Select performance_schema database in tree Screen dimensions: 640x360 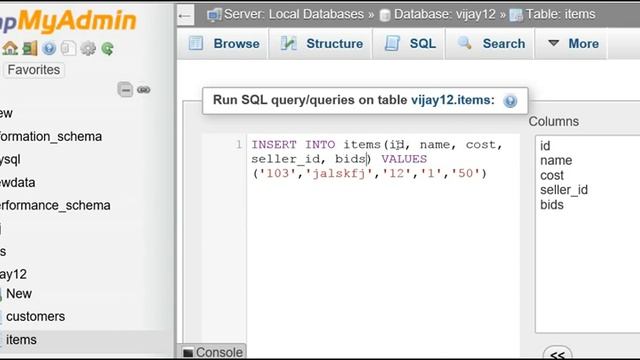[55, 205]
